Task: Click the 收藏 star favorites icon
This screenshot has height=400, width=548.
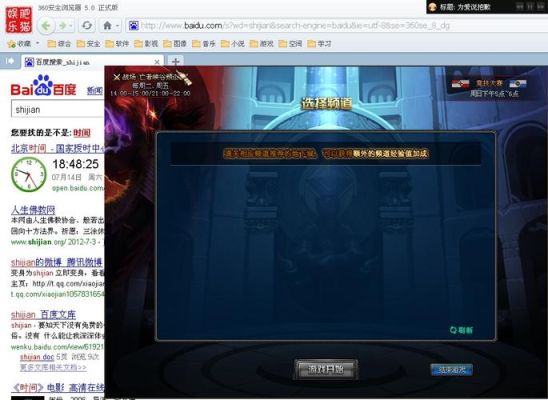Action: point(12,44)
